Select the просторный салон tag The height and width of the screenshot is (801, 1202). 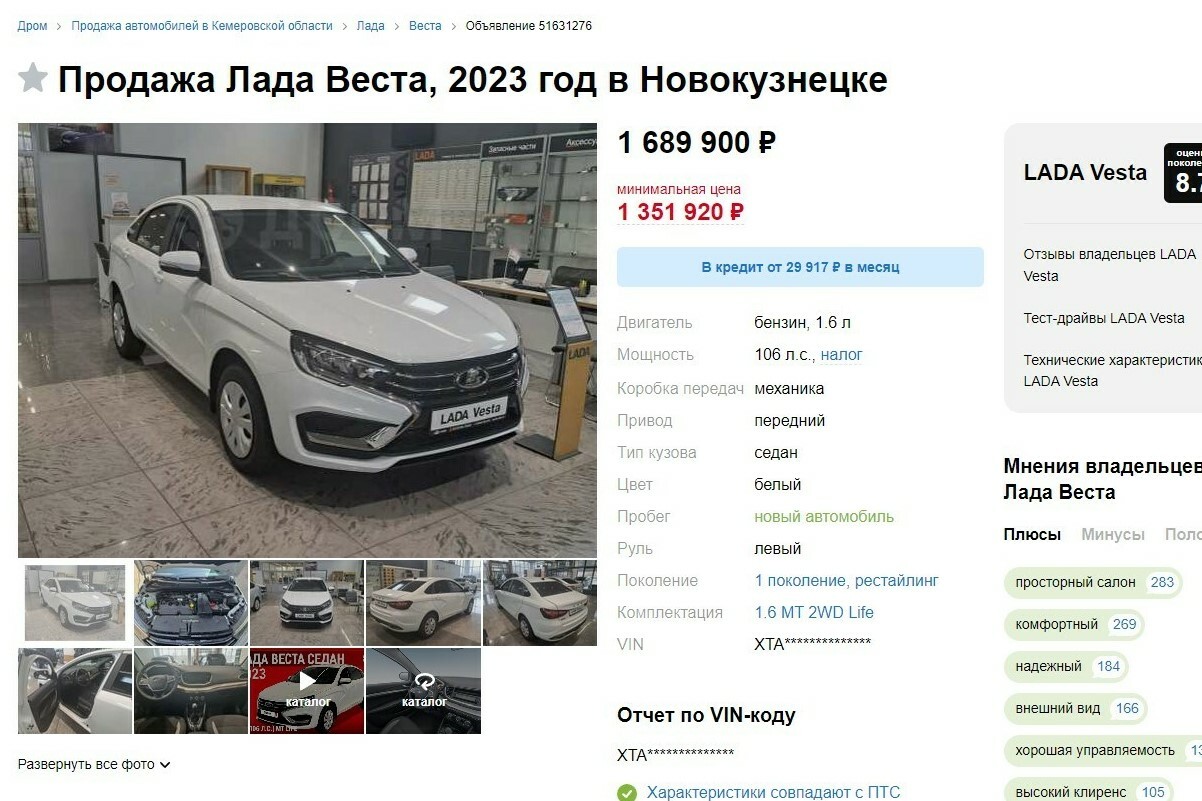coord(1092,582)
